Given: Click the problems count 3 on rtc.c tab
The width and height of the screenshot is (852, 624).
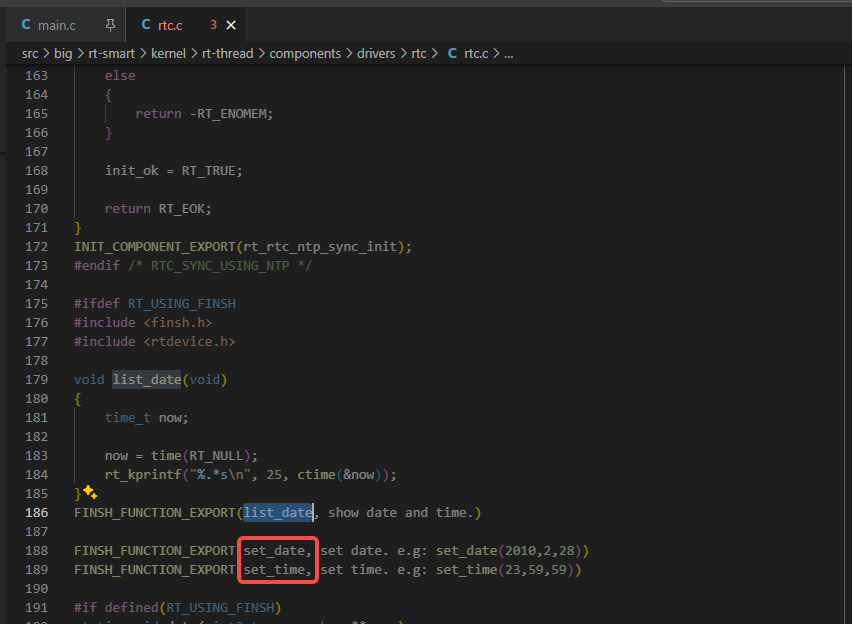Looking at the screenshot, I should 213,24.
